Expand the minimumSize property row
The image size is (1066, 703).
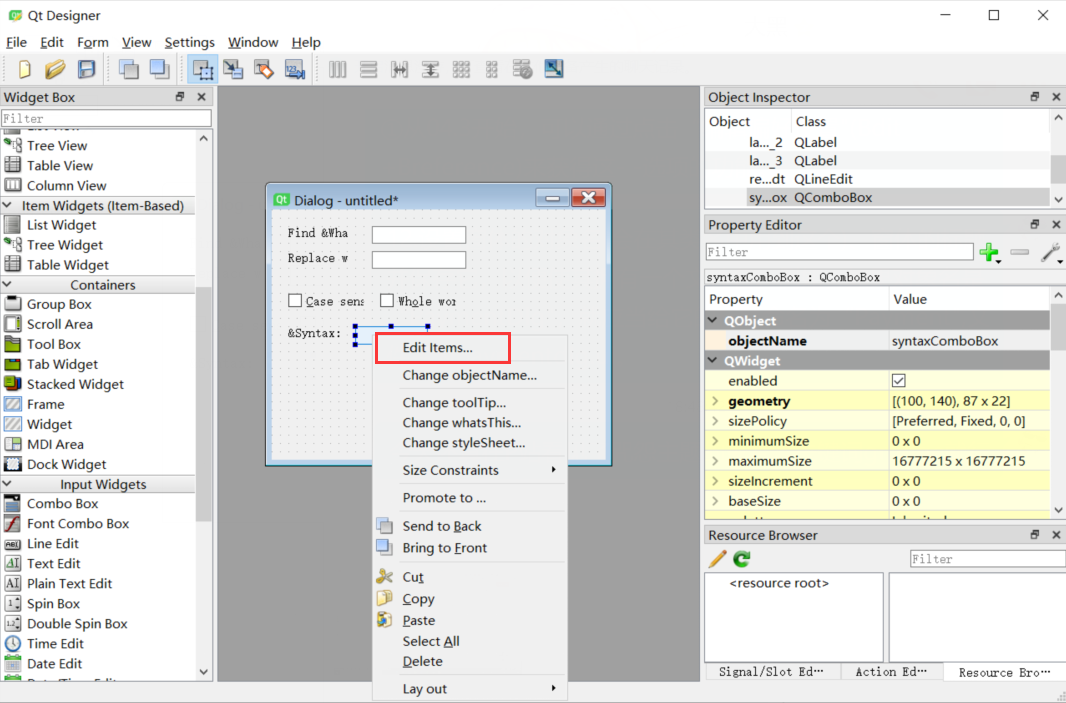click(x=715, y=441)
